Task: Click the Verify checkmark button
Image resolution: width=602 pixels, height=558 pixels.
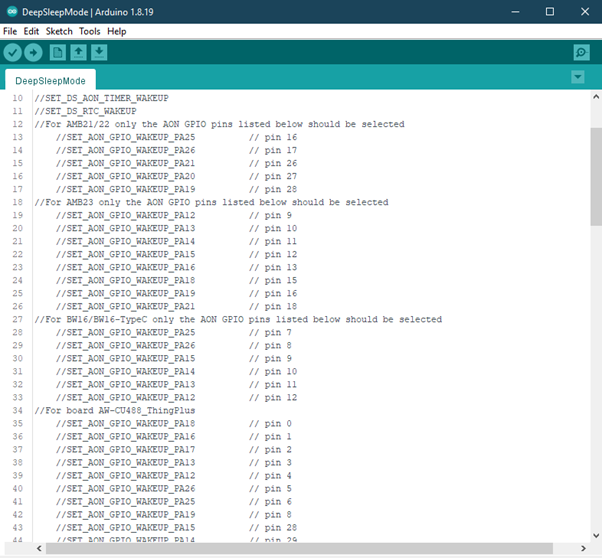Action: (x=13, y=53)
